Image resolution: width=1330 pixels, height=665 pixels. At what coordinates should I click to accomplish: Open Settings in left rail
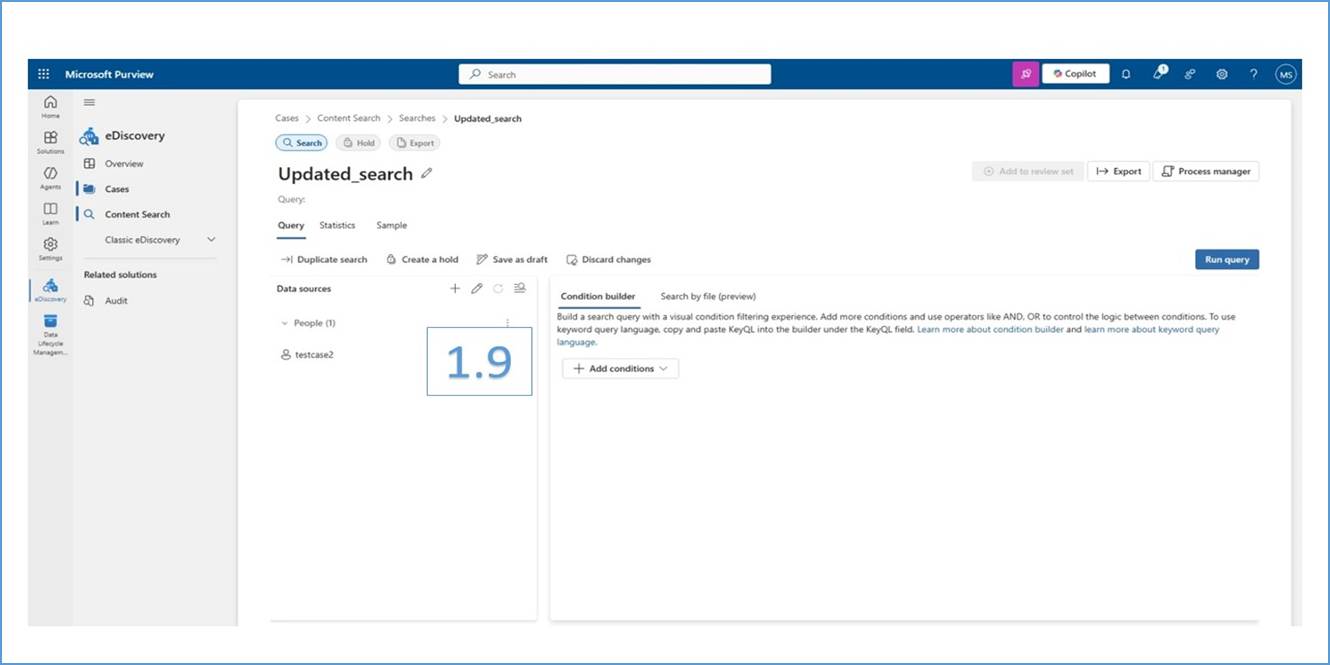click(50, 249)
